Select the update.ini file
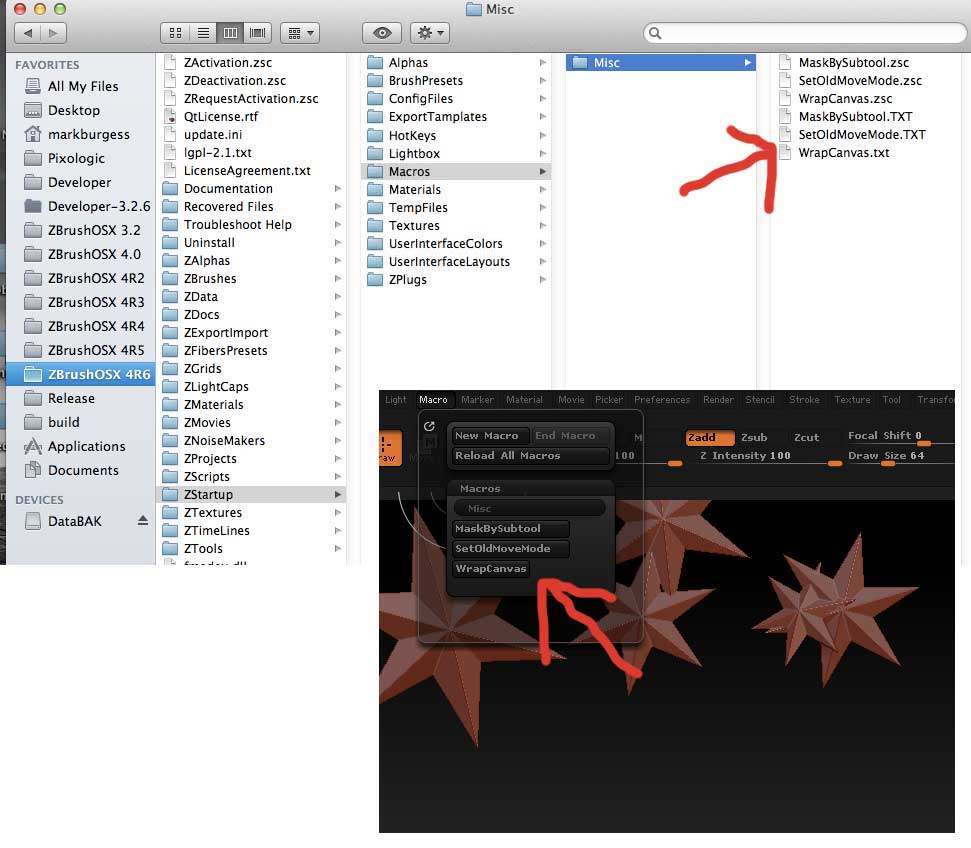 click(x=212, y=134)
